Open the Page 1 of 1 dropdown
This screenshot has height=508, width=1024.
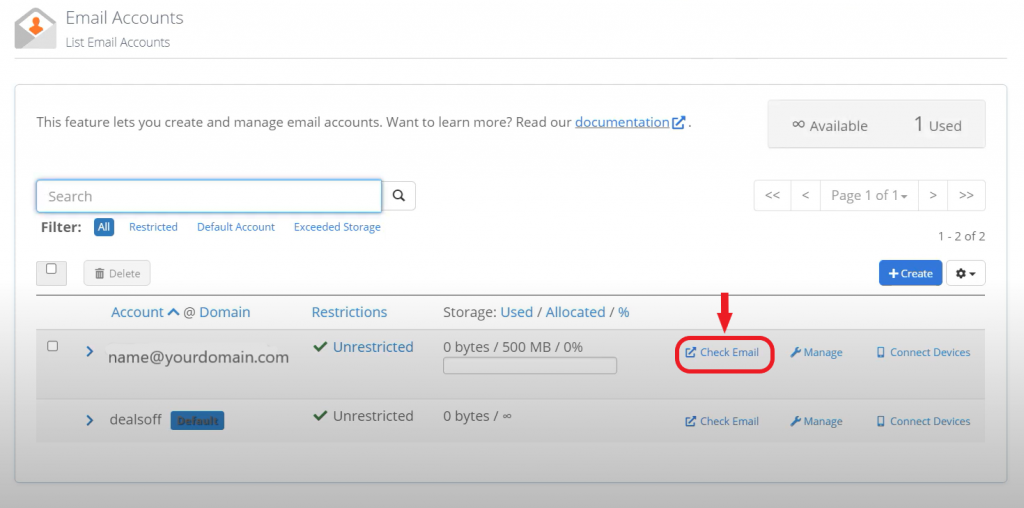tap(869, 195)
